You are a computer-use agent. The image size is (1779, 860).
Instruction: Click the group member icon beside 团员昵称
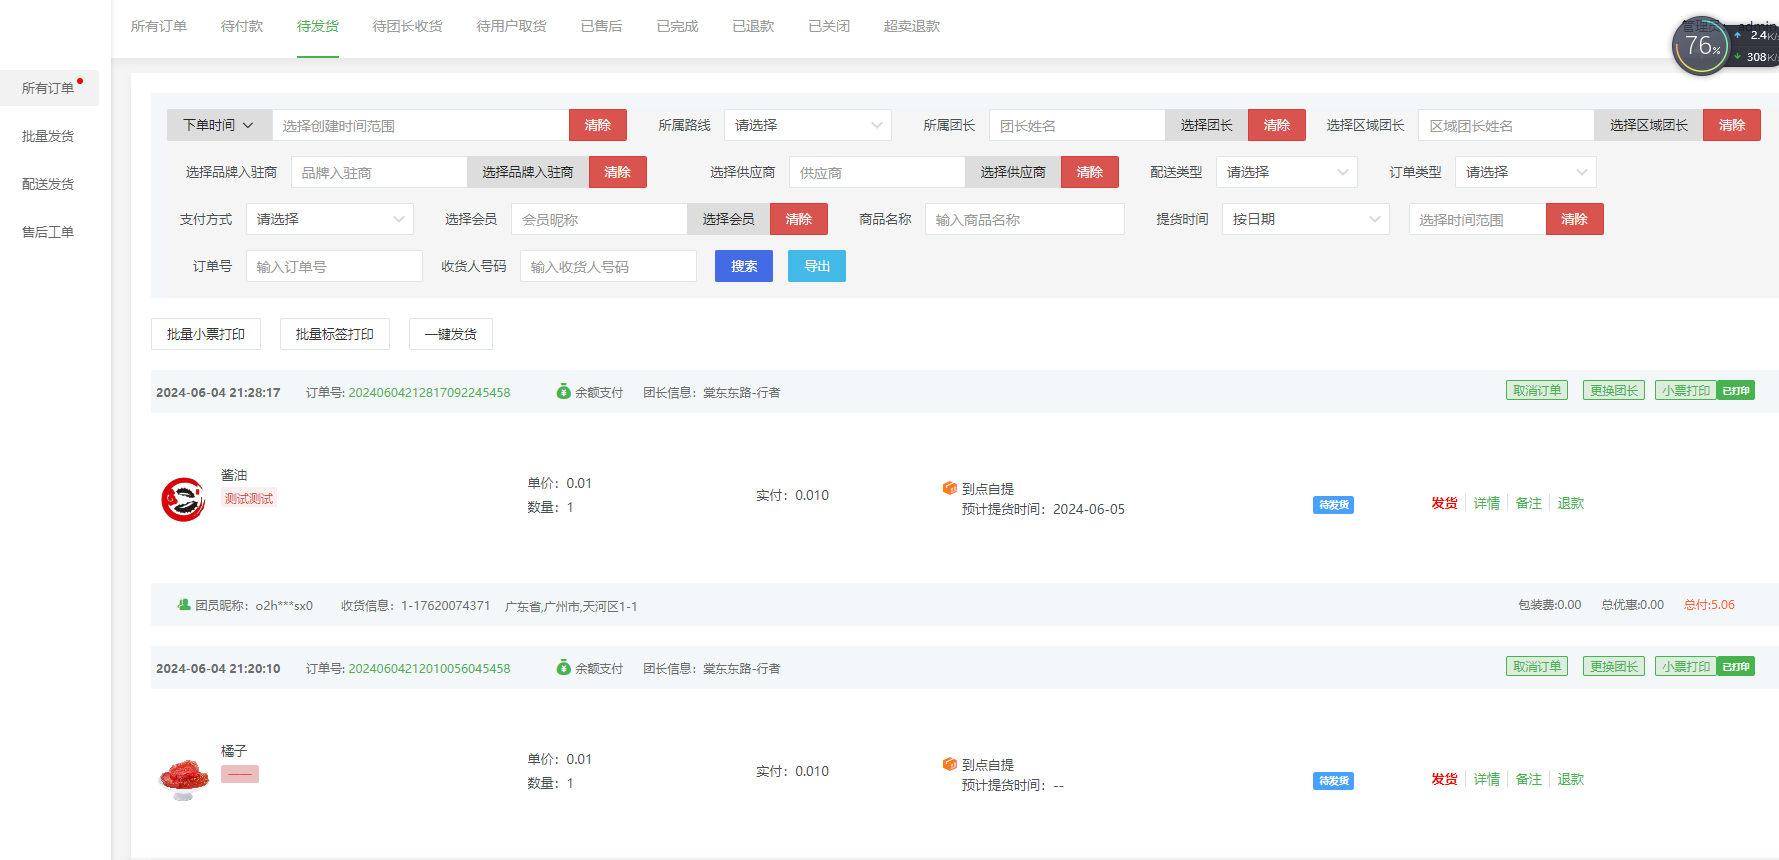pos(184,605)
